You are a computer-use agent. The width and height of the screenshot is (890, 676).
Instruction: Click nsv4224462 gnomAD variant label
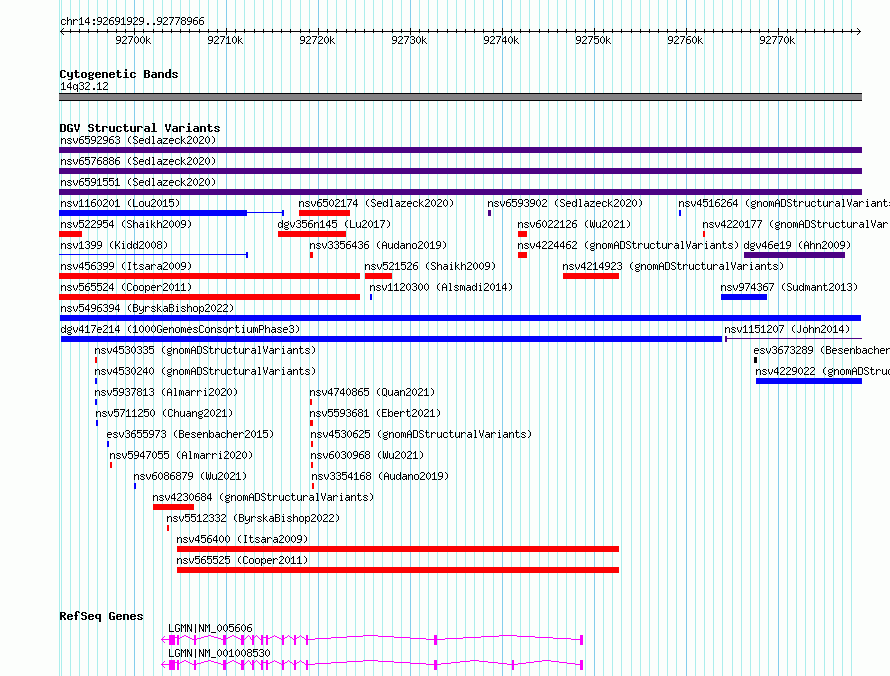628,245
